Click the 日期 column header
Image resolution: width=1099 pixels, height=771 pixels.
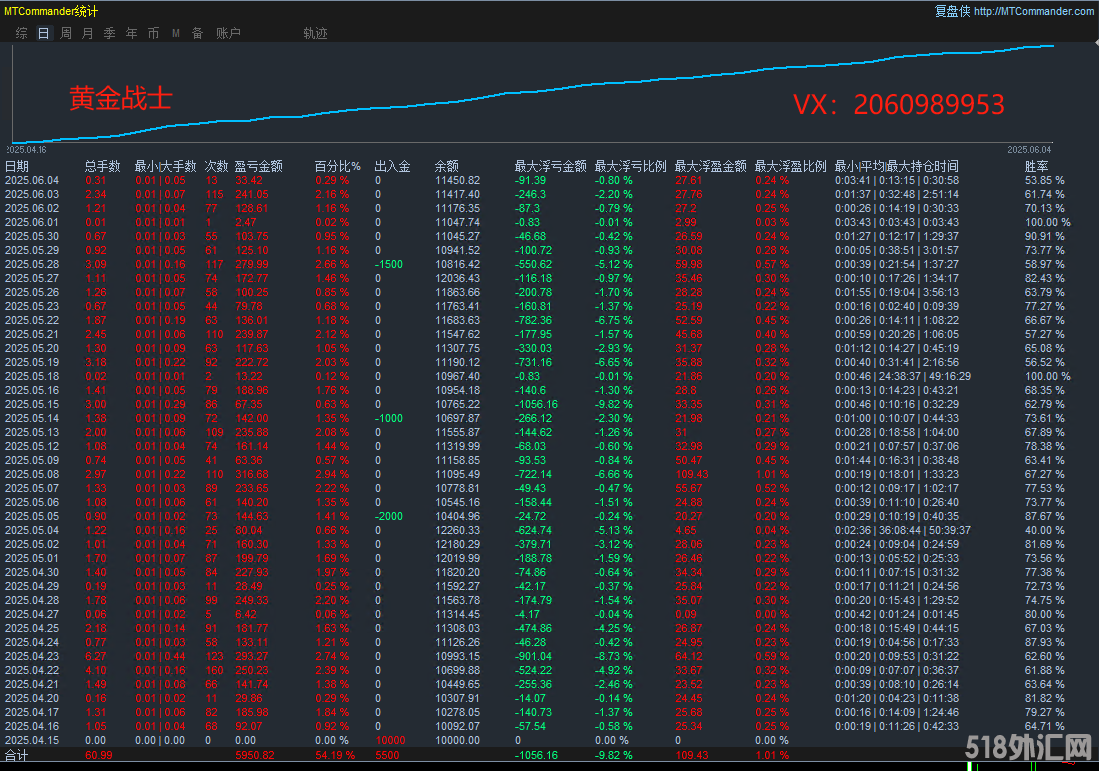point(17,166)
